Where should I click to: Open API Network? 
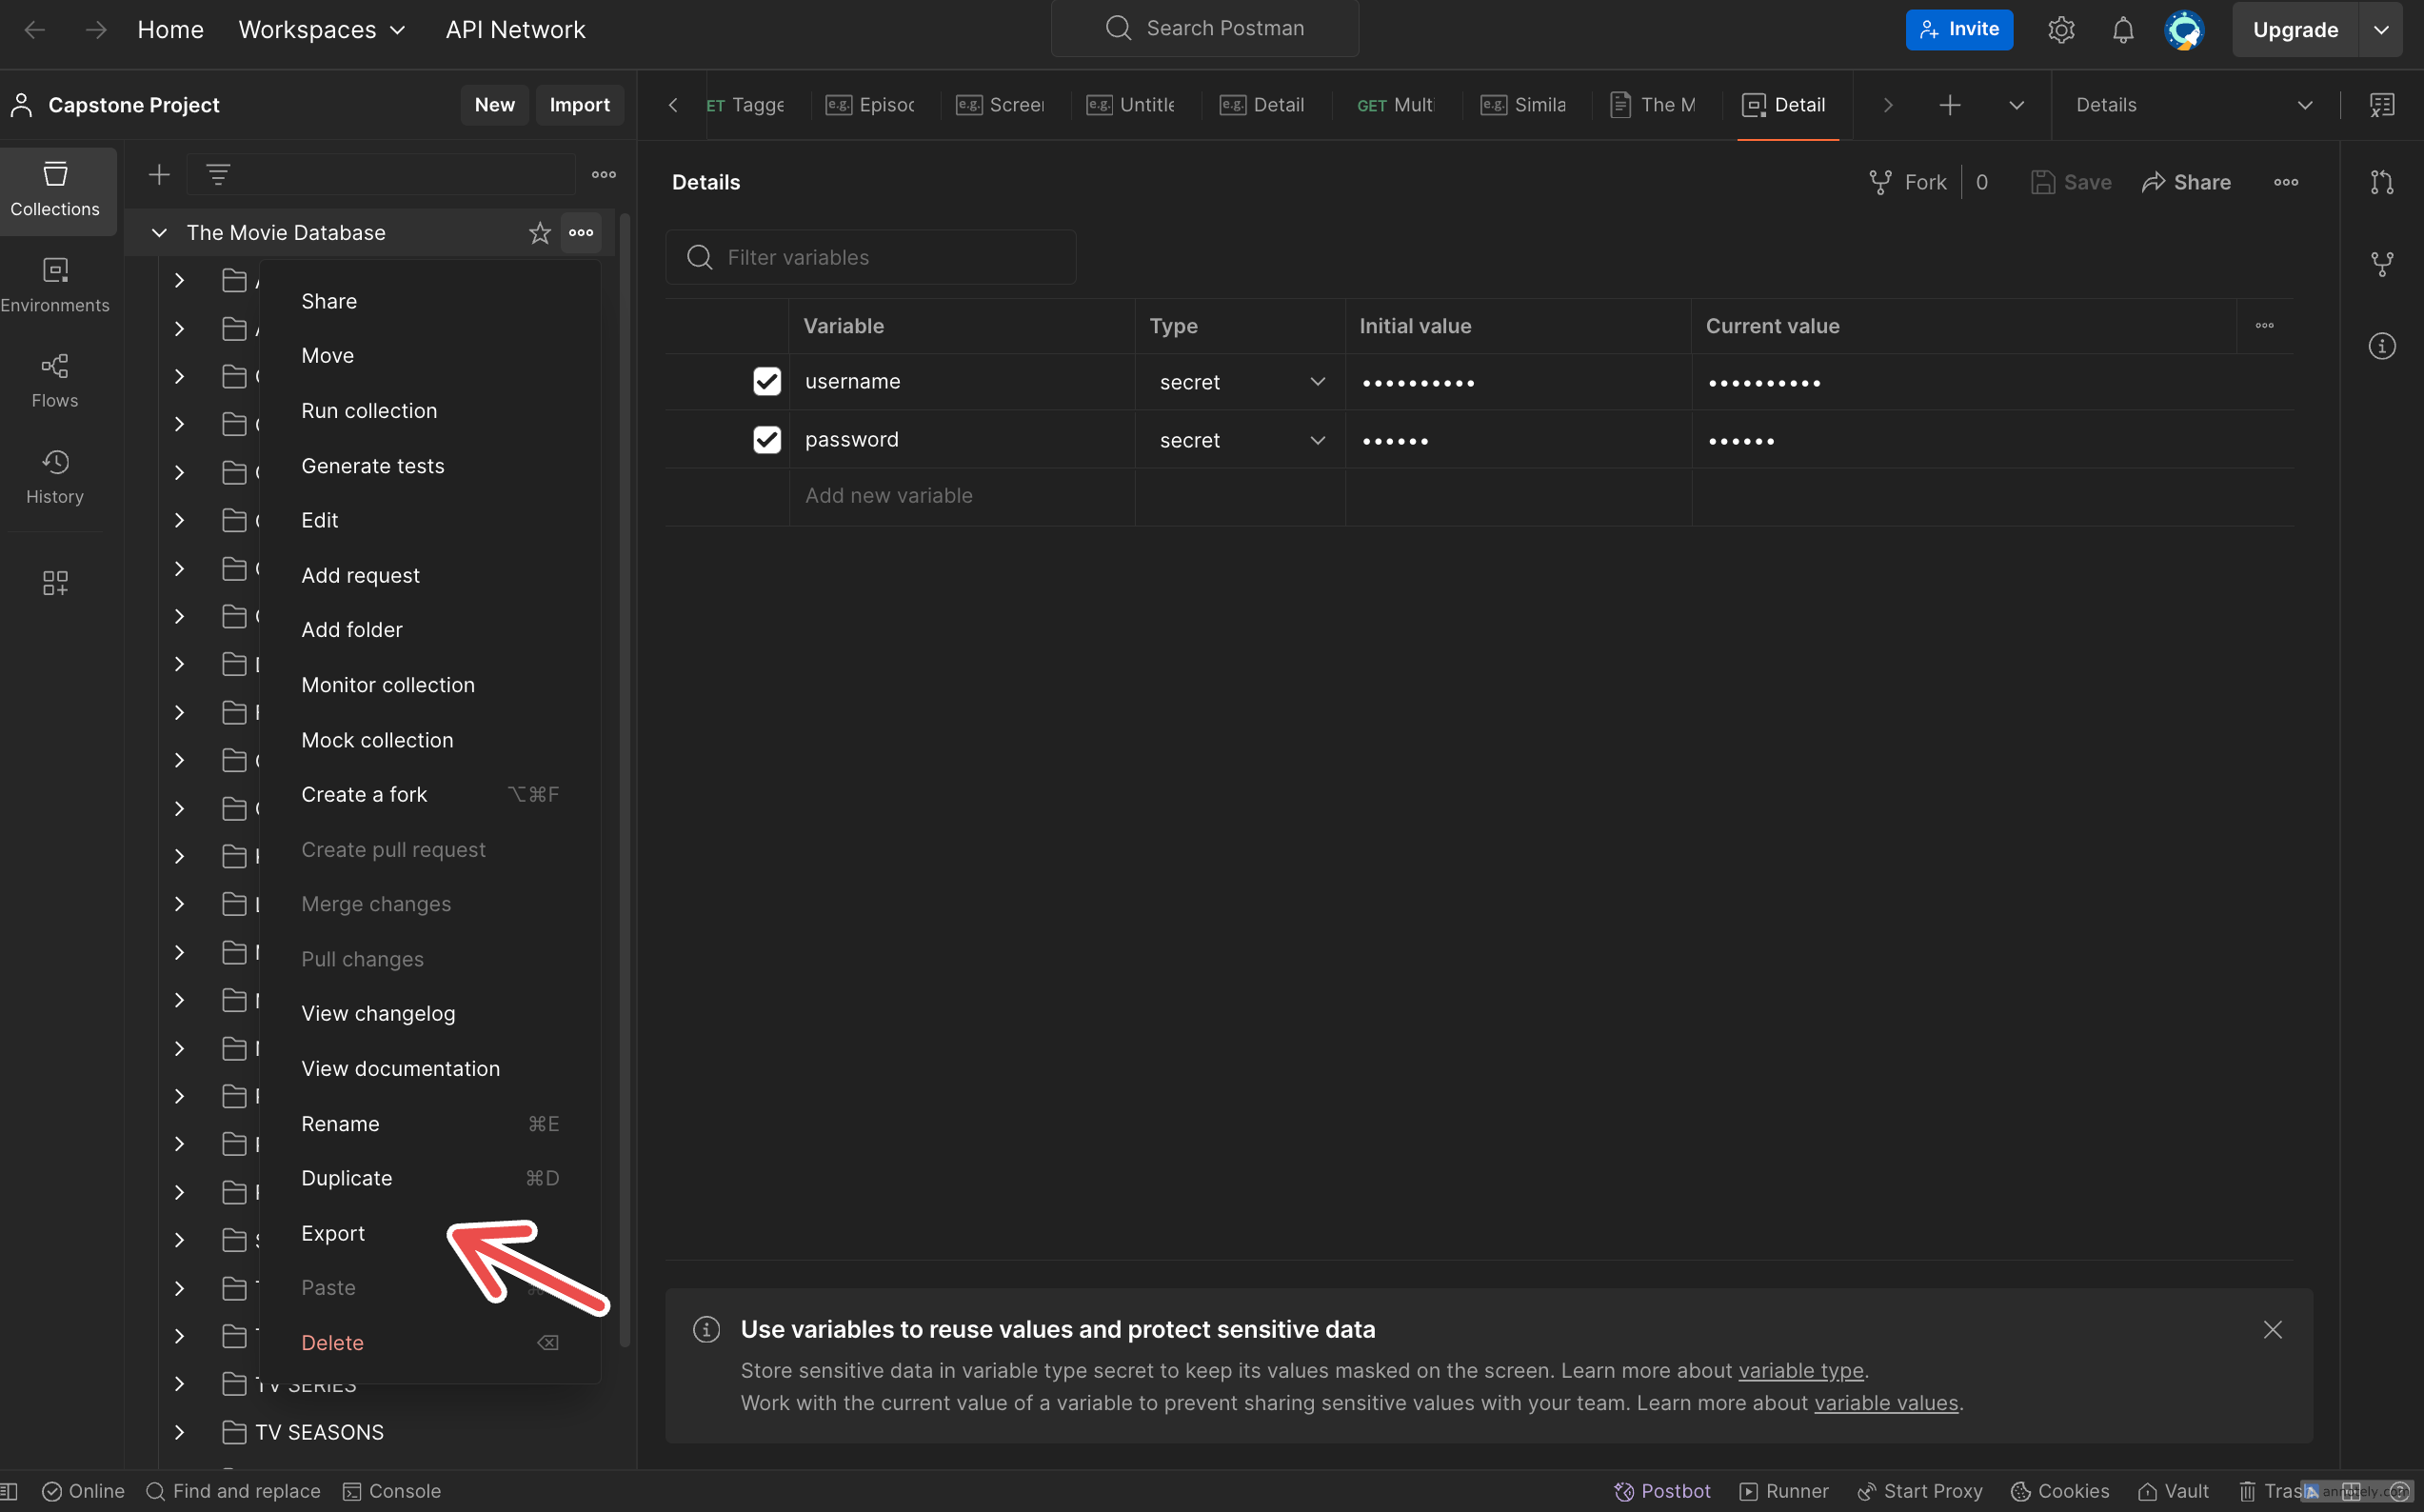tap(515, 30)
